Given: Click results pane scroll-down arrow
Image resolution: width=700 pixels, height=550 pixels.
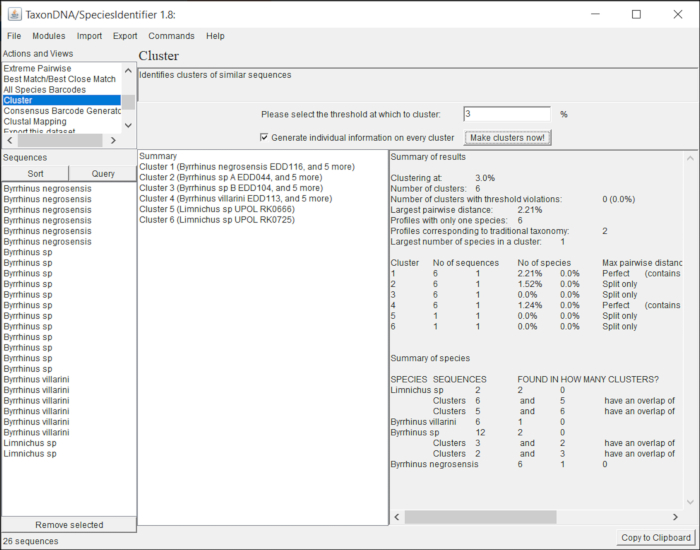Looking at the screenshot, I should click(690, 503).
